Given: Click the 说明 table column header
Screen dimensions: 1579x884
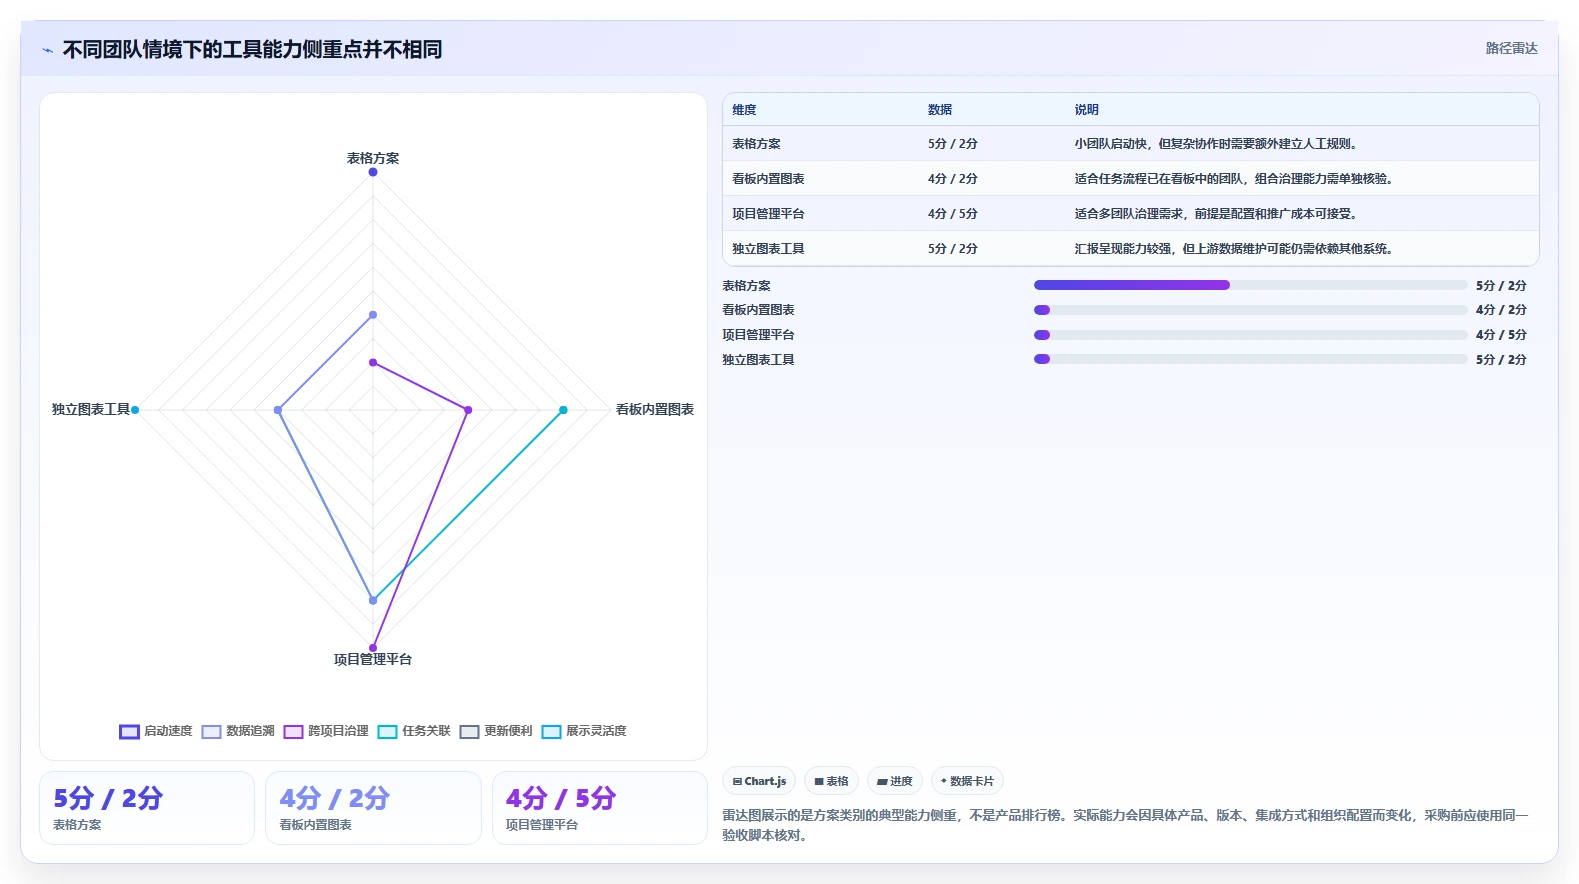Looking at the screenshot, I should coord(1087,110).
